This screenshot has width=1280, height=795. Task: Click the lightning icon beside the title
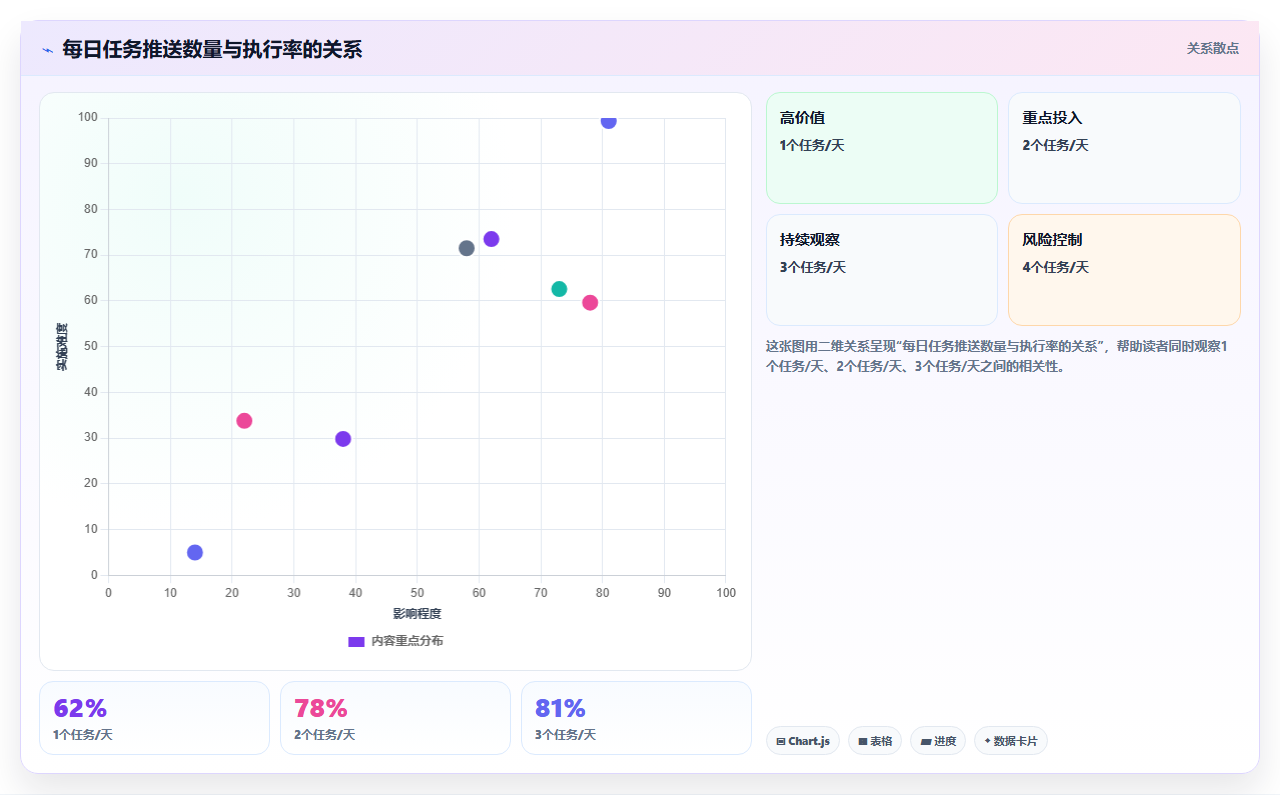click(47, 49)
